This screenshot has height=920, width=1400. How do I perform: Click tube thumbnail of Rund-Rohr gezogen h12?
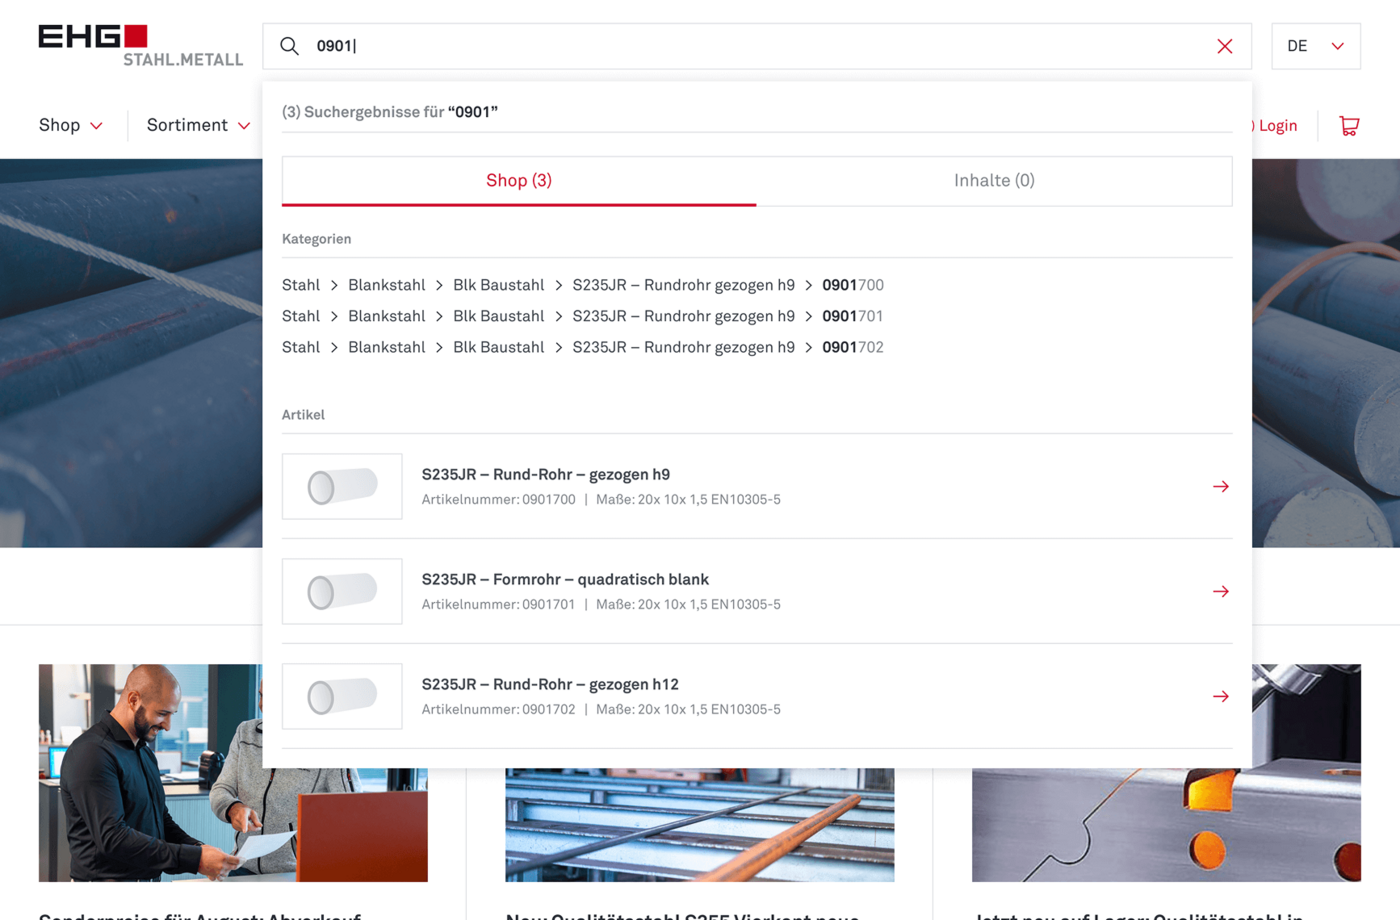342,697
